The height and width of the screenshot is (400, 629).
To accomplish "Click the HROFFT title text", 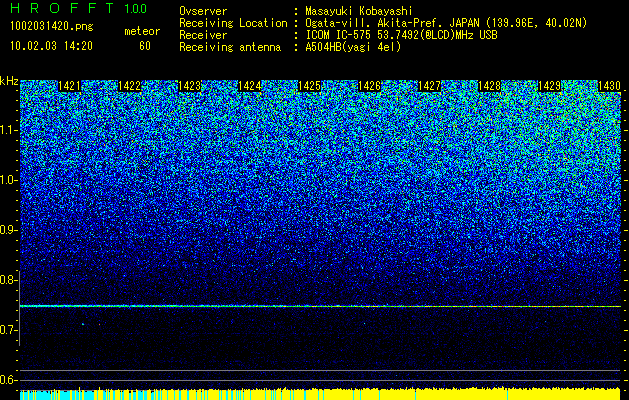I will pos(62,8).
